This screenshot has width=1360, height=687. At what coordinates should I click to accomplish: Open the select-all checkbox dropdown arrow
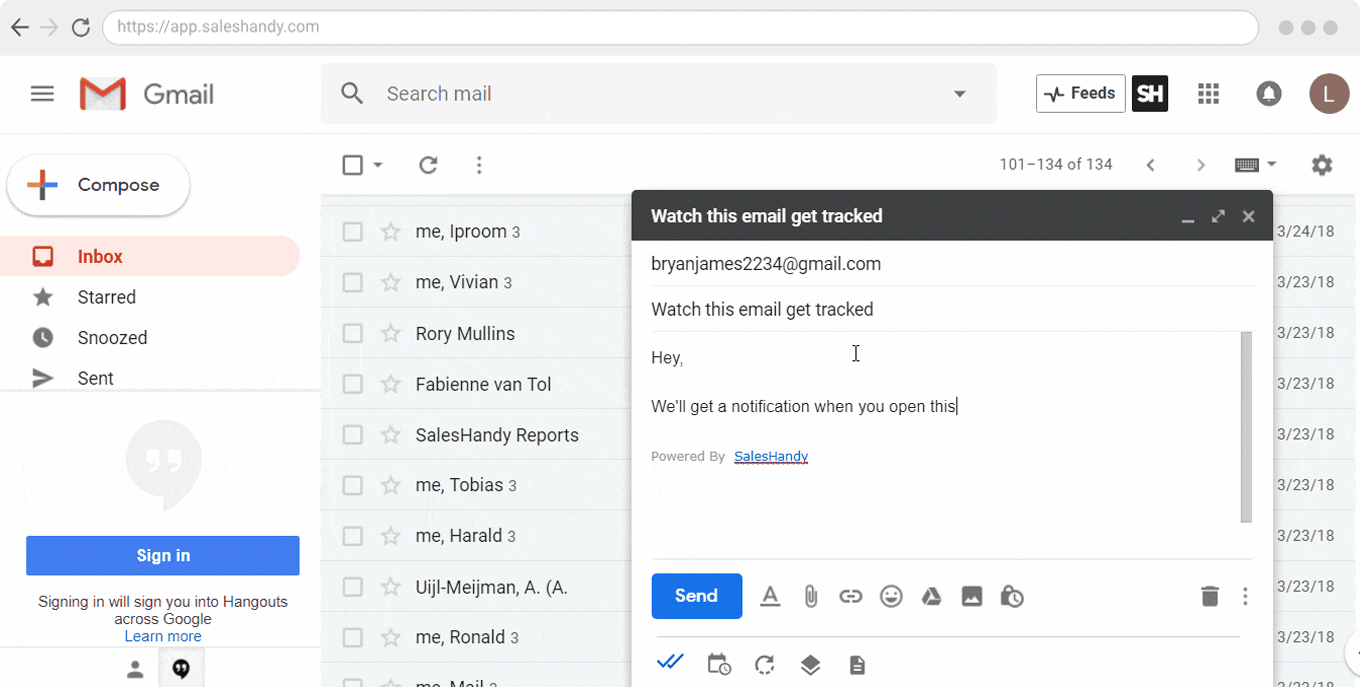coord(378,165)
